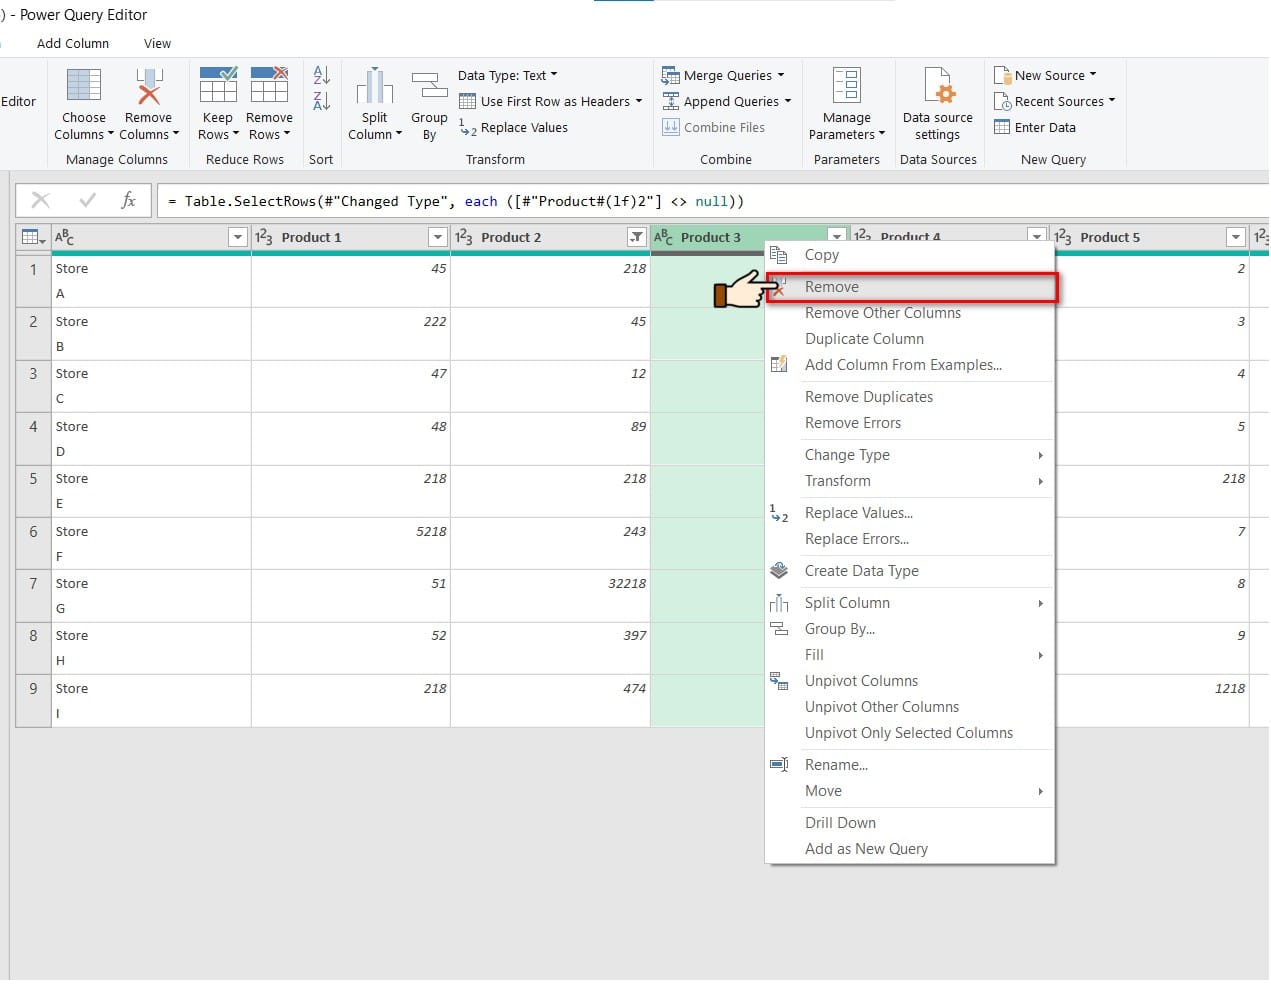Click the formula bar text field
The width and height of the screenshot is (1271, 984).
tap(714, 201)
